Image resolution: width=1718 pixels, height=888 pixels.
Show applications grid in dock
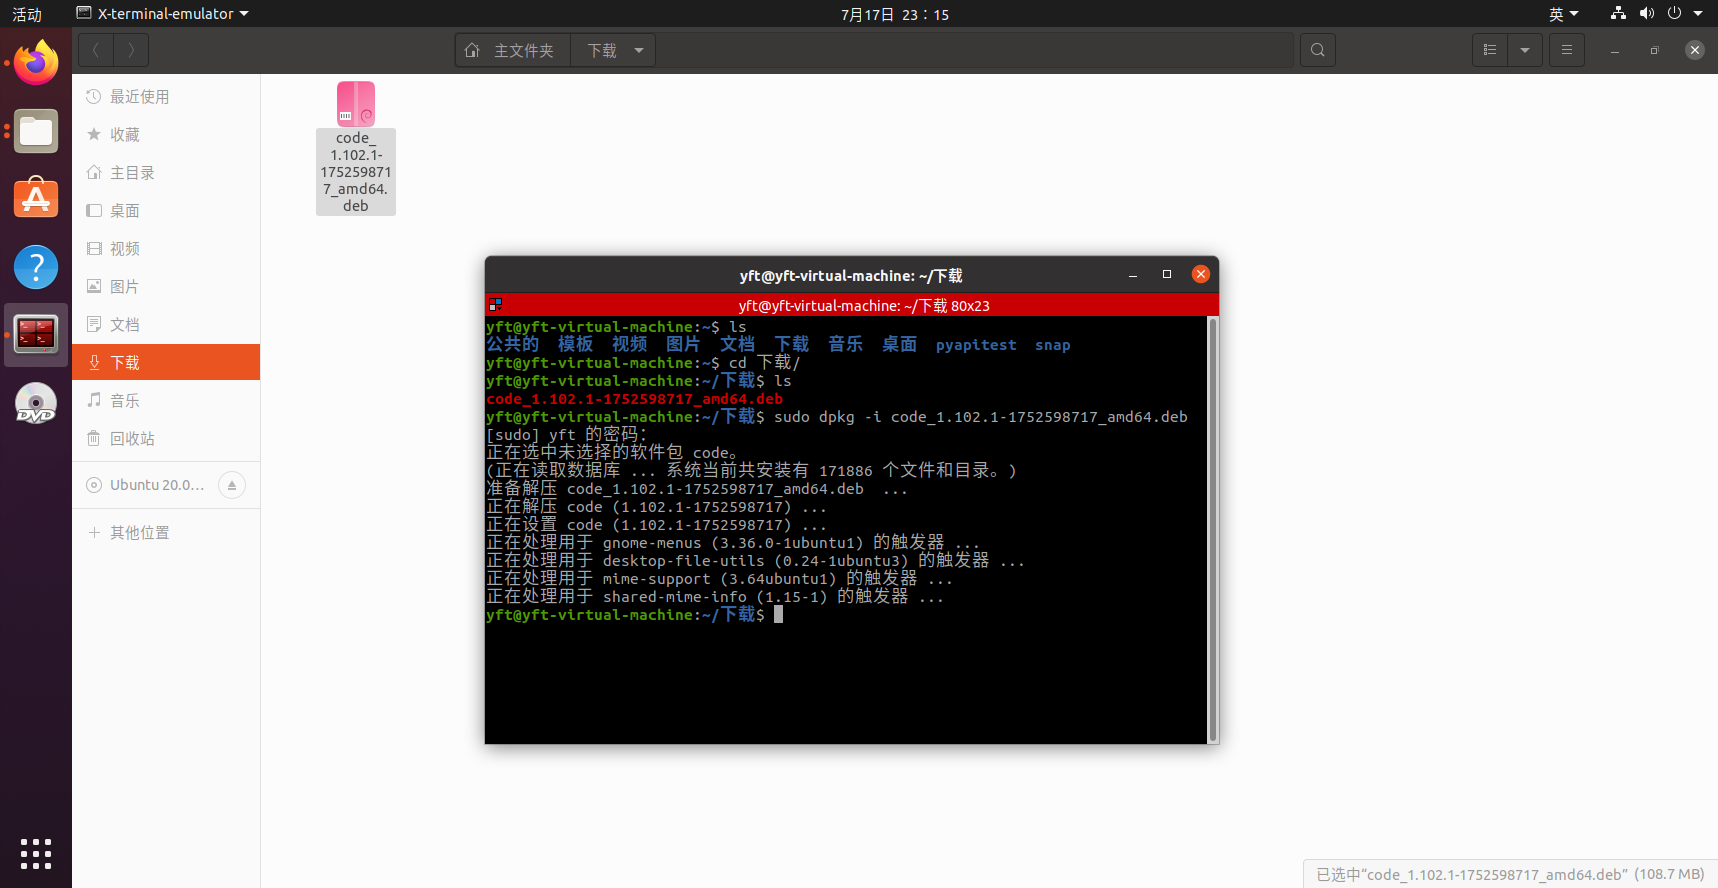click(36, 853)
